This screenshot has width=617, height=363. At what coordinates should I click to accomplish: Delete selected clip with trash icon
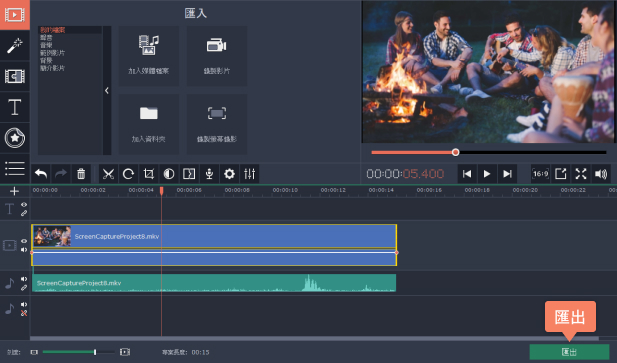pos(81,174)
